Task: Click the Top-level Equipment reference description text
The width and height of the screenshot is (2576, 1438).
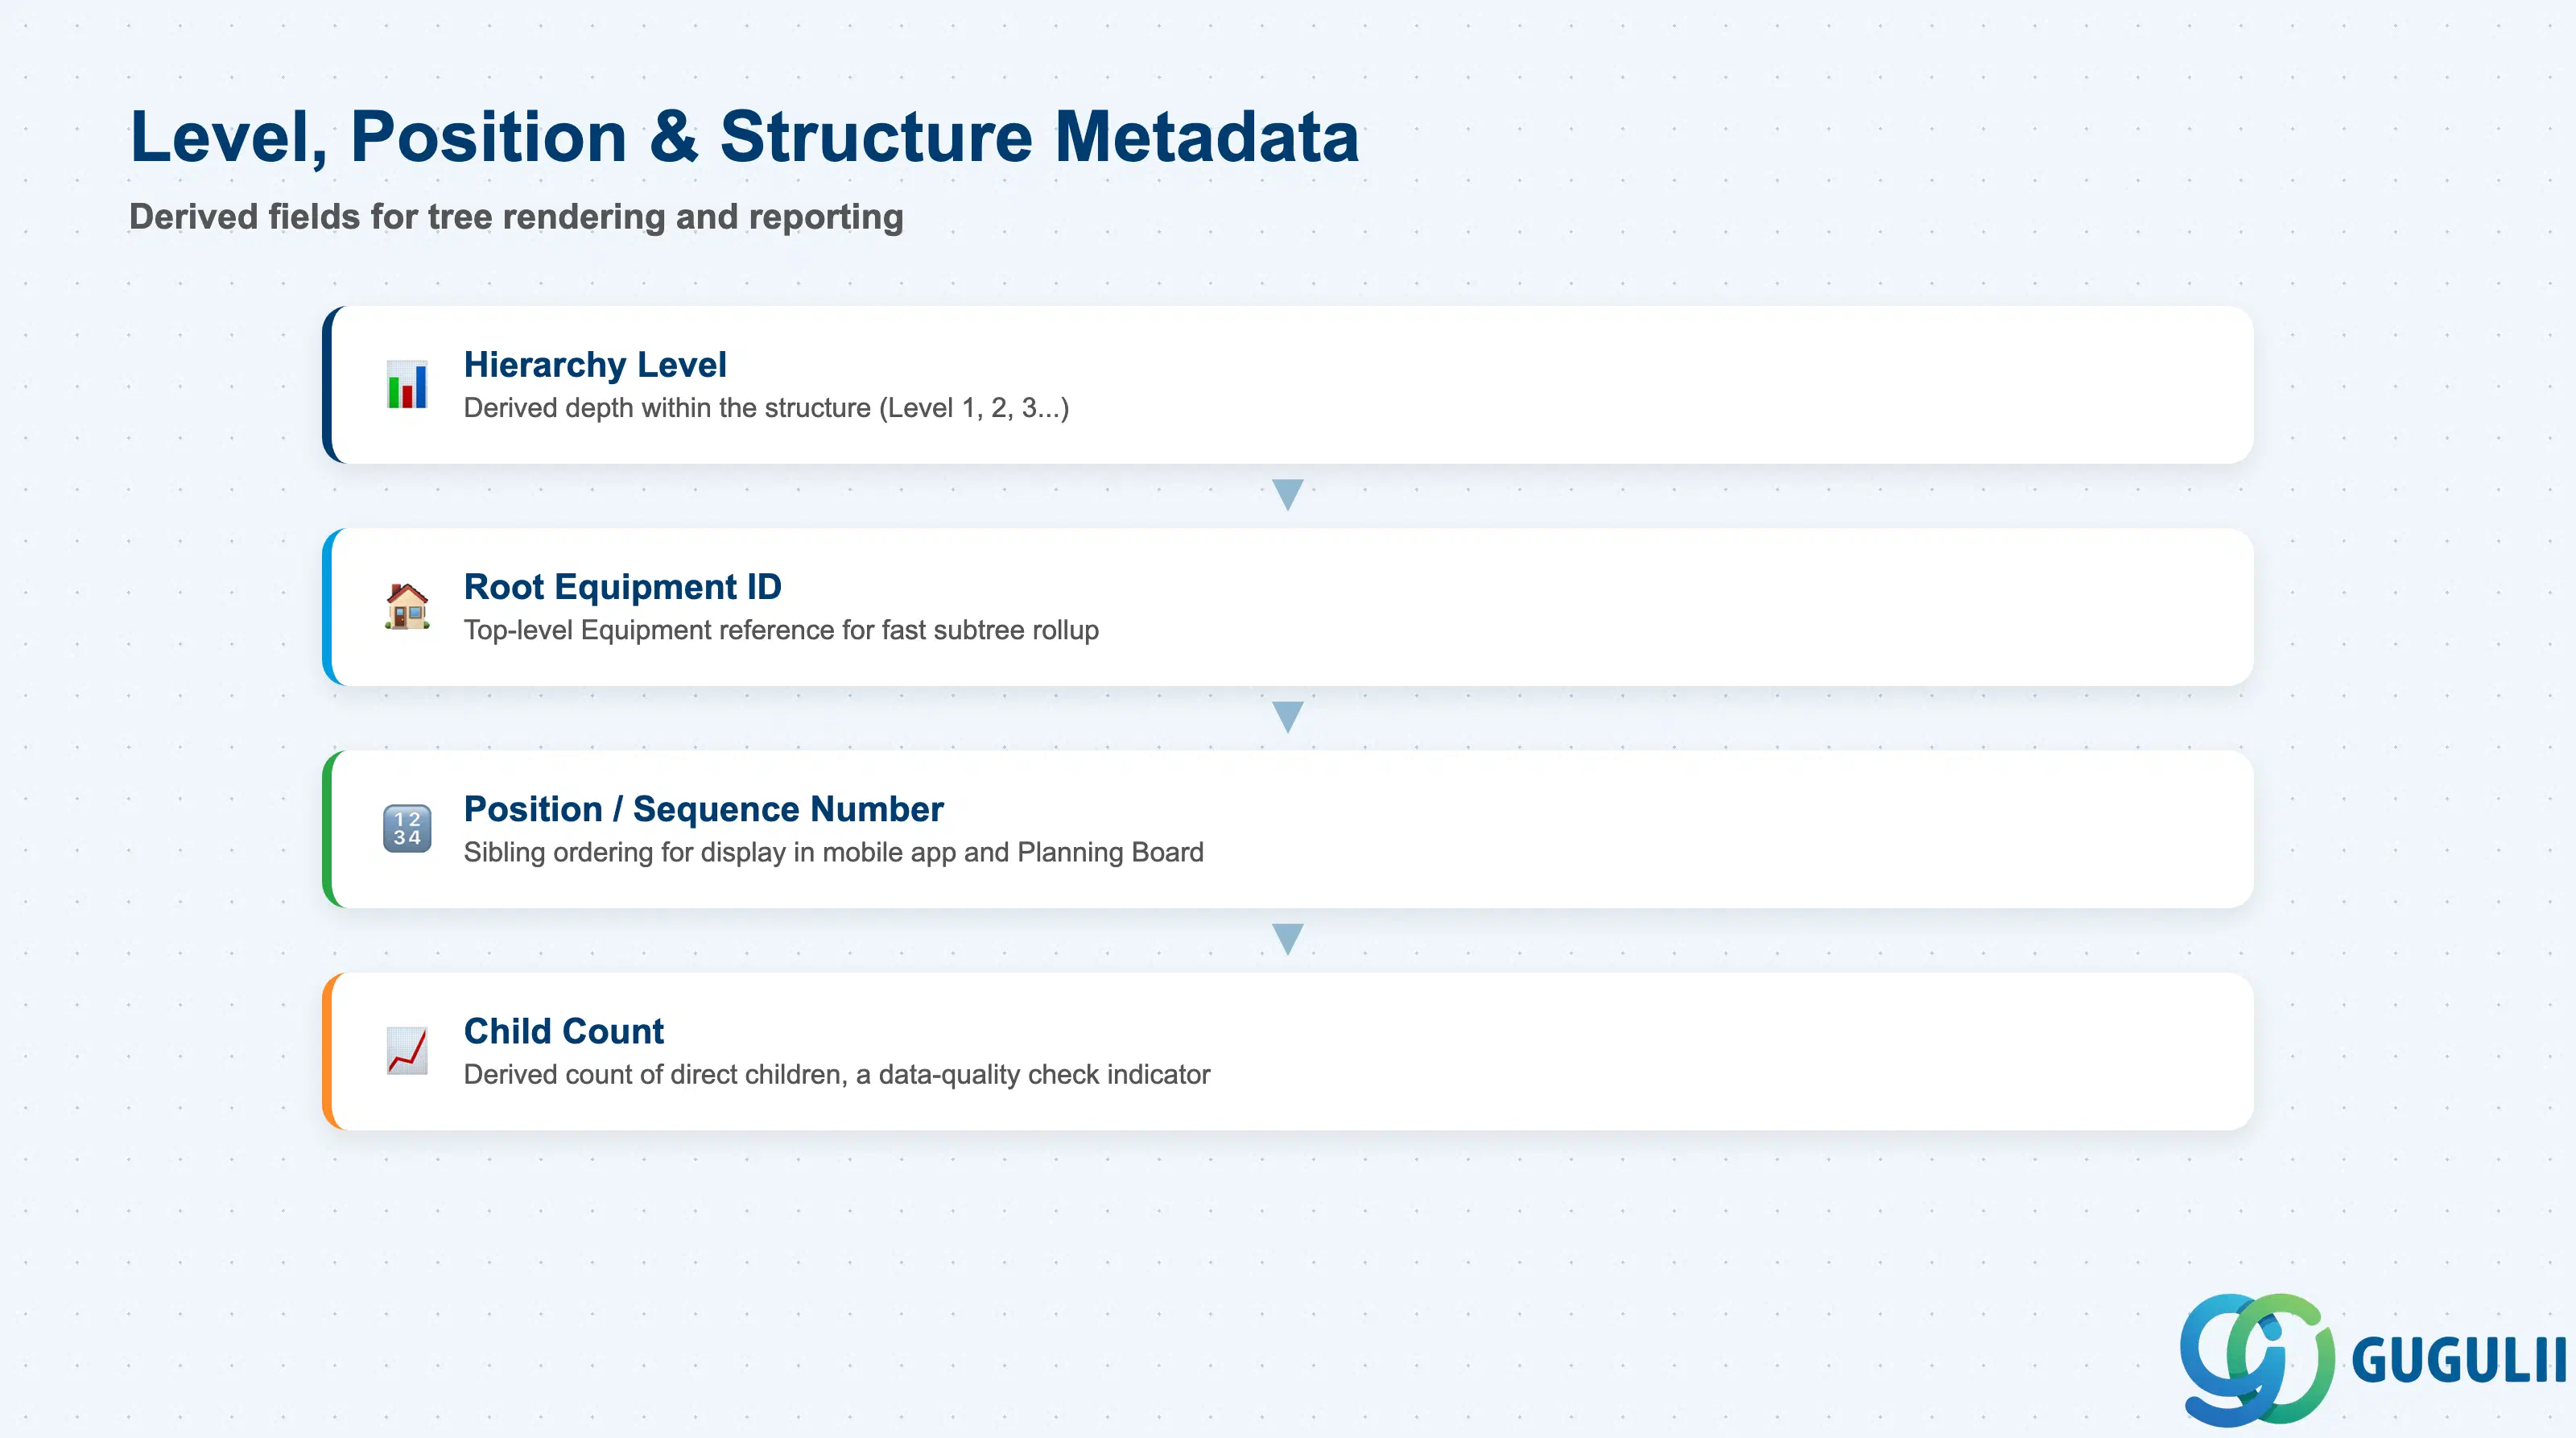Action: [781, 630]
